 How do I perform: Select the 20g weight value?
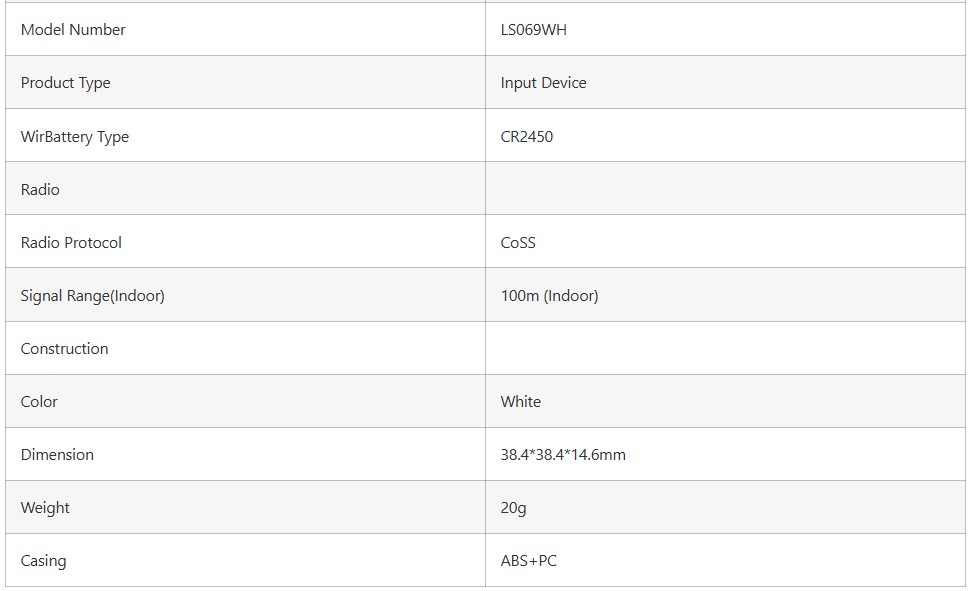coord(513,508)
